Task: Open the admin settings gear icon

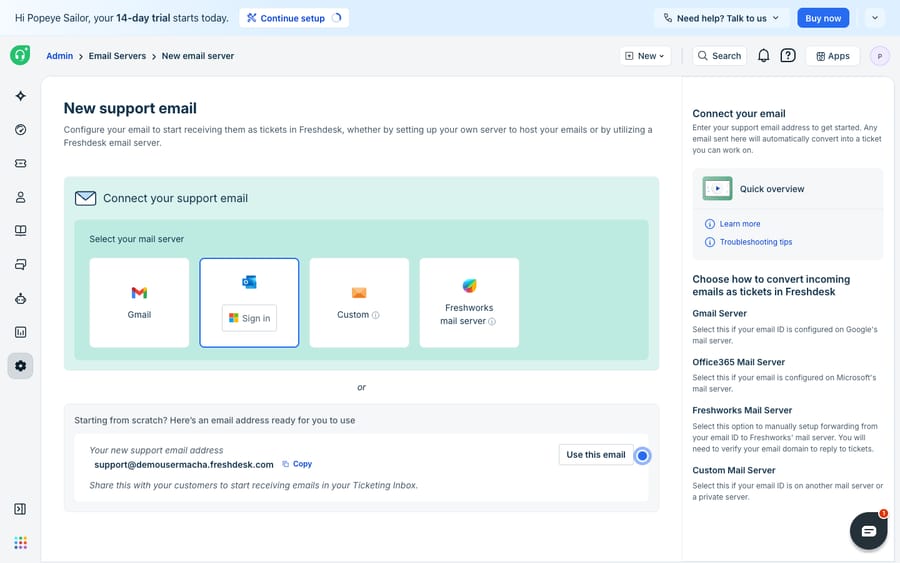Action: pyautogui.click(x=21, y=366)
